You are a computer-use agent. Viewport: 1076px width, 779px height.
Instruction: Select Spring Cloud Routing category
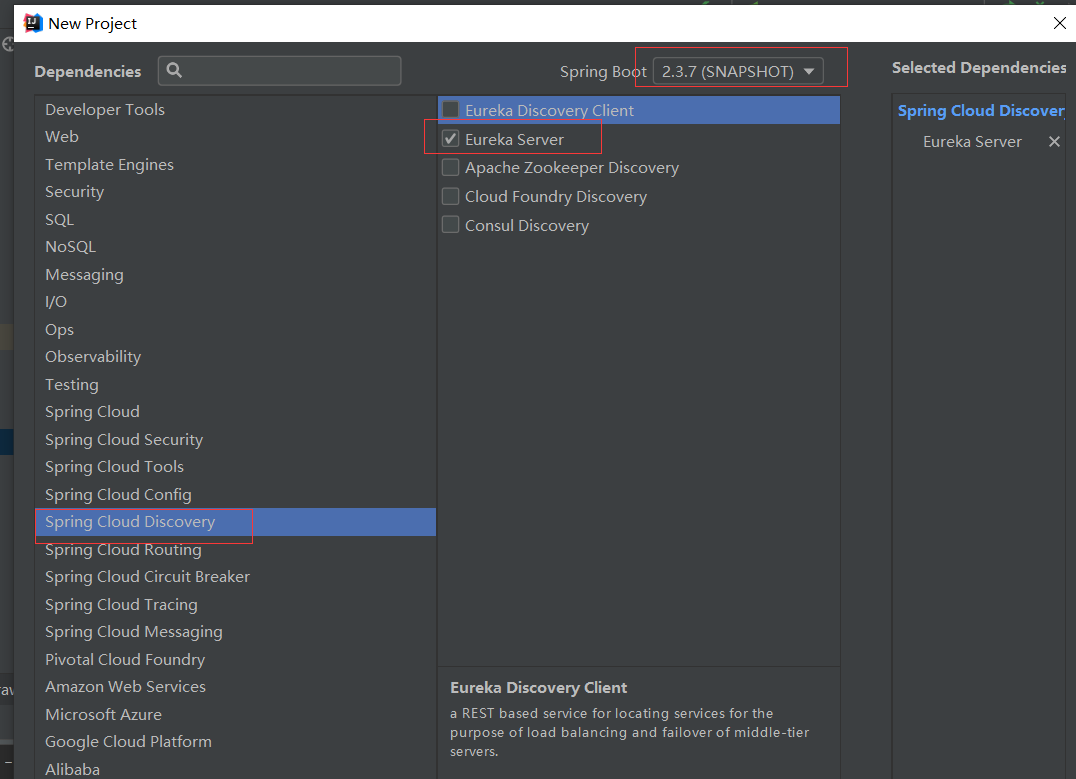235,550
